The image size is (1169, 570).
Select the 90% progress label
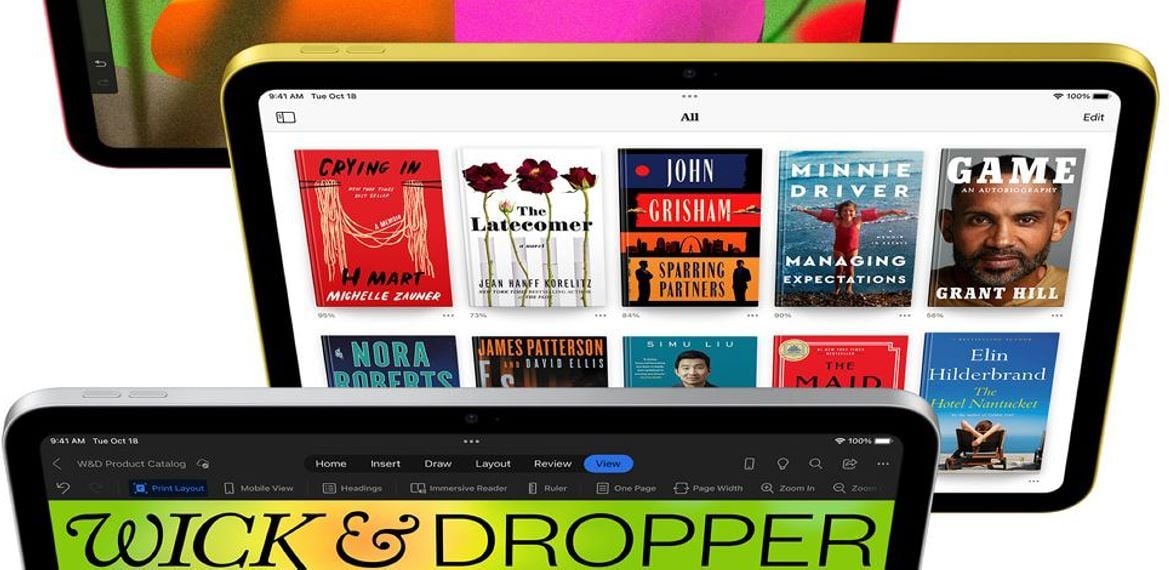783,315
